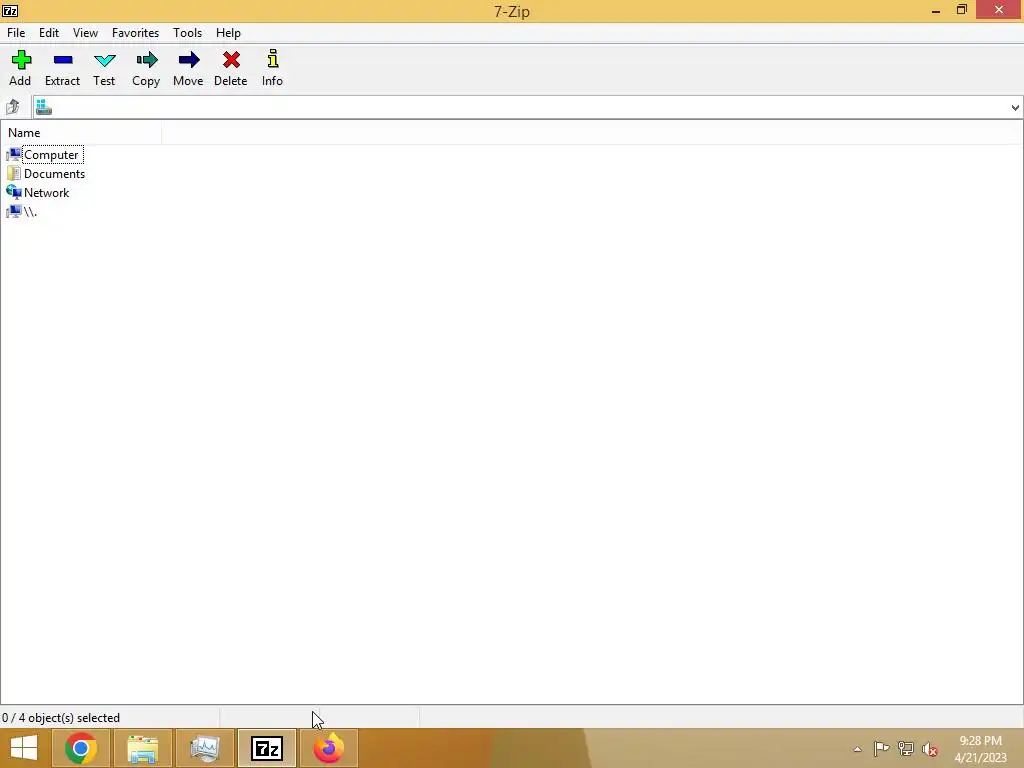Open the Favorites menu

(x=135, y=33)
